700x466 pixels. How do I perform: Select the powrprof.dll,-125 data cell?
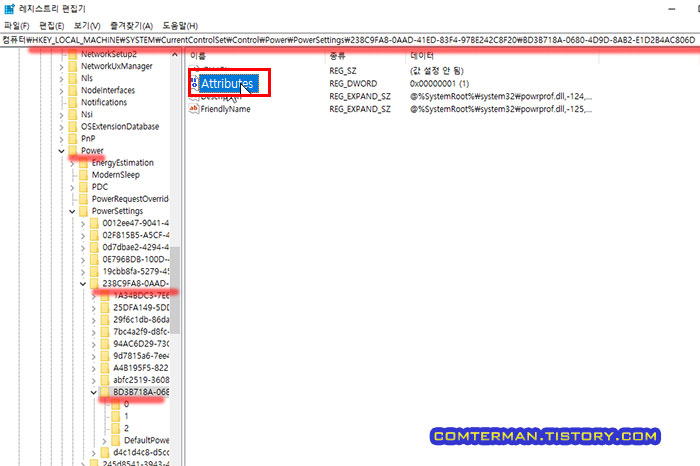[x=501, y=109]
